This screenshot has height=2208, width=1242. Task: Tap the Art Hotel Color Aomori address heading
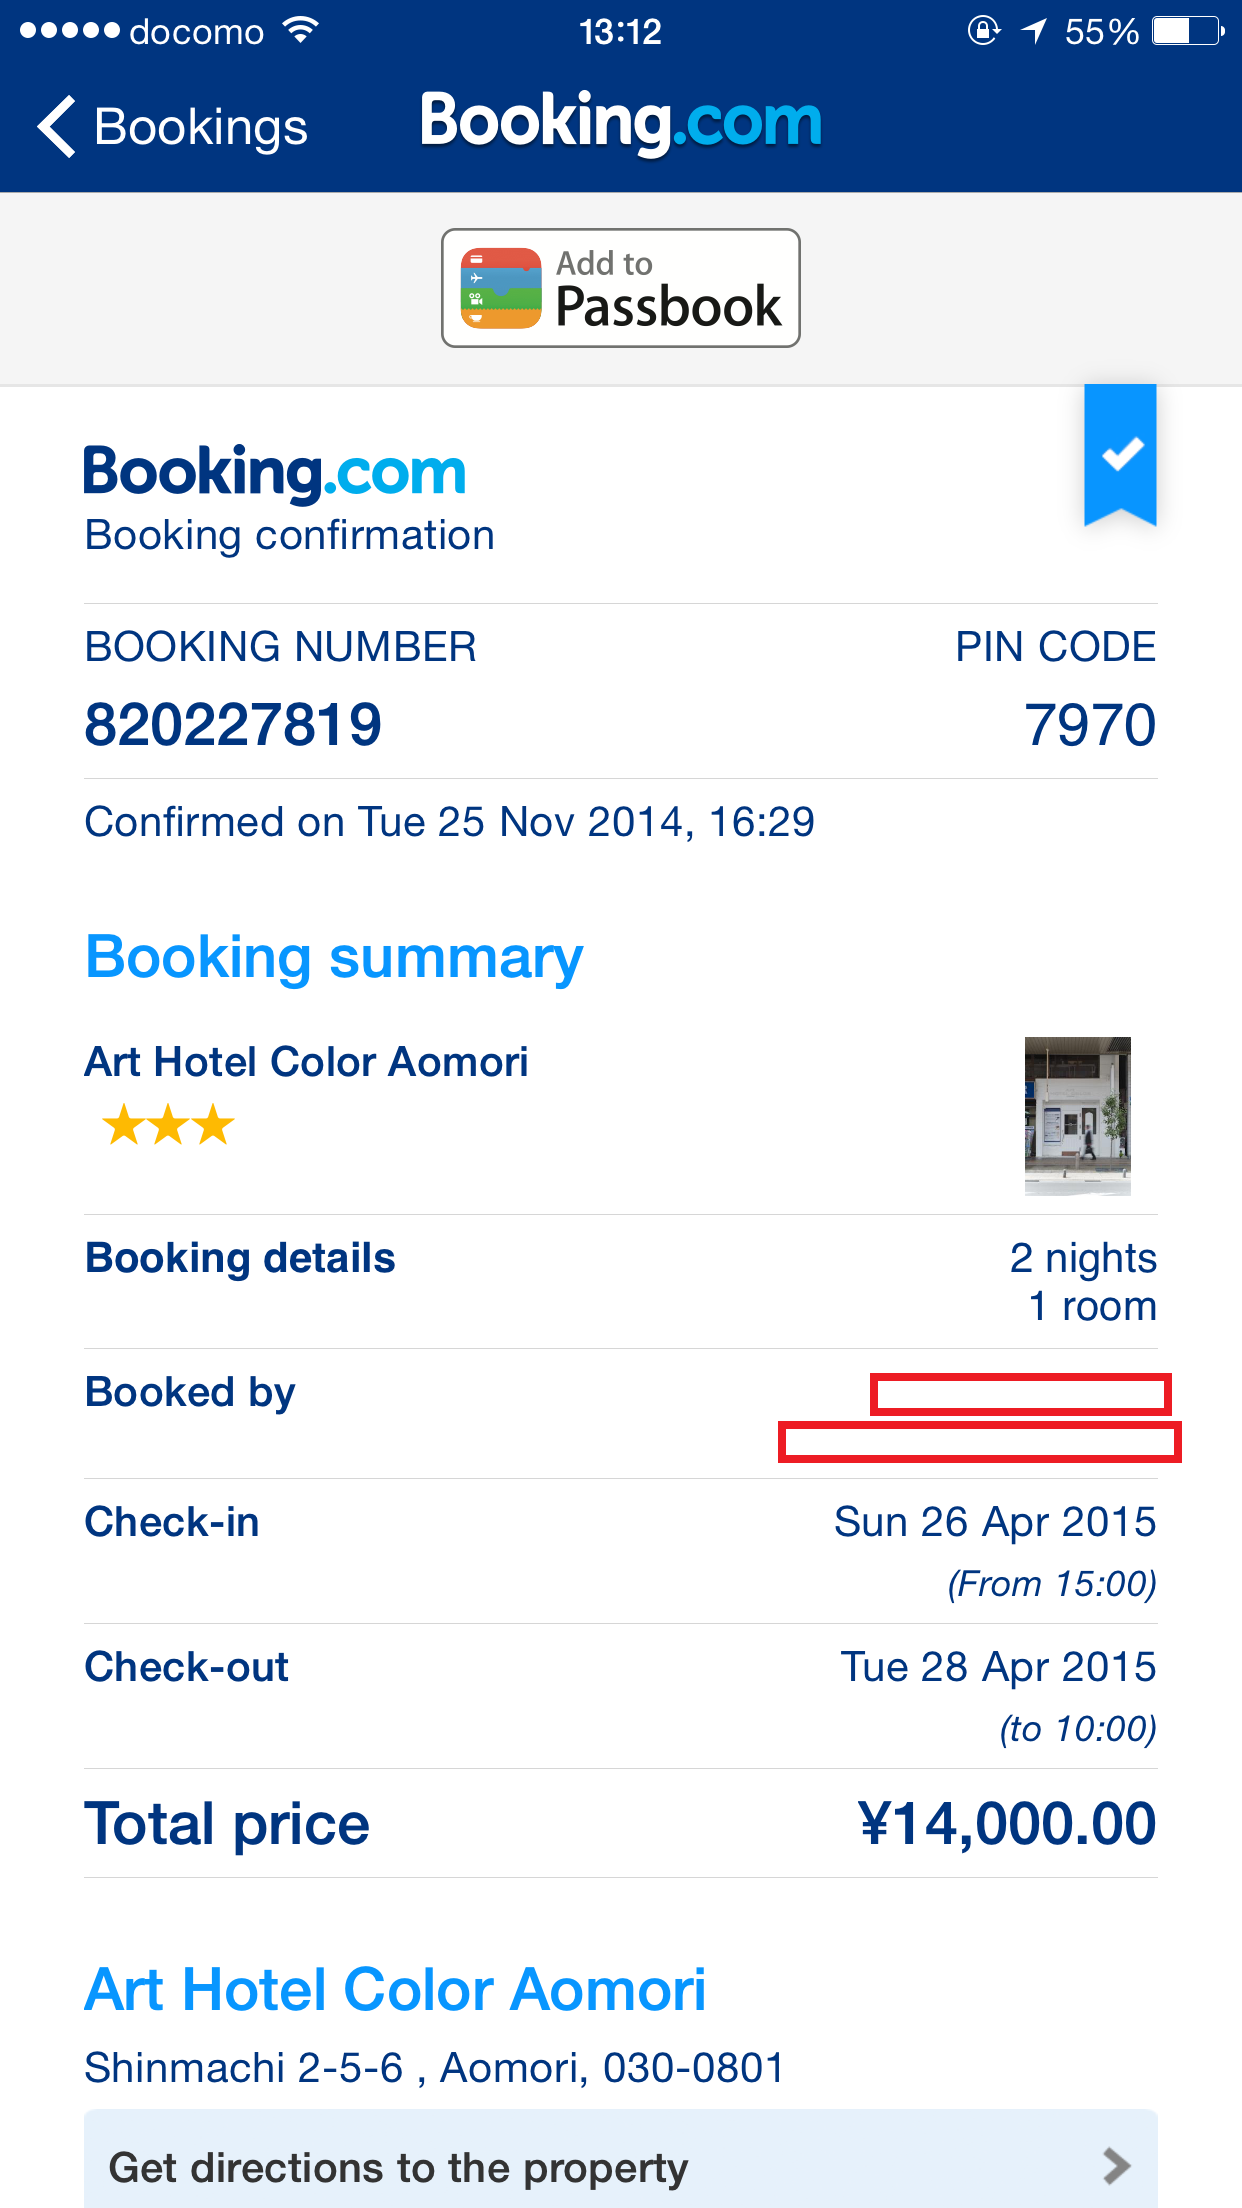(395, 1989)
